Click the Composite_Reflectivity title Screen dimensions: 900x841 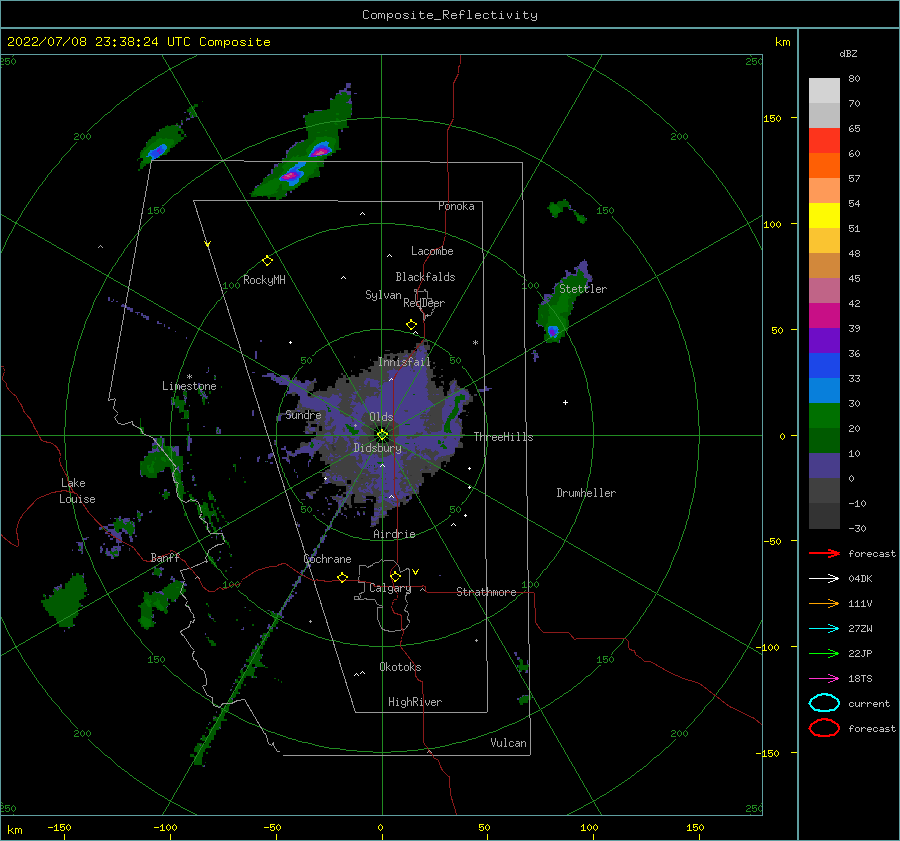[450, 15]
